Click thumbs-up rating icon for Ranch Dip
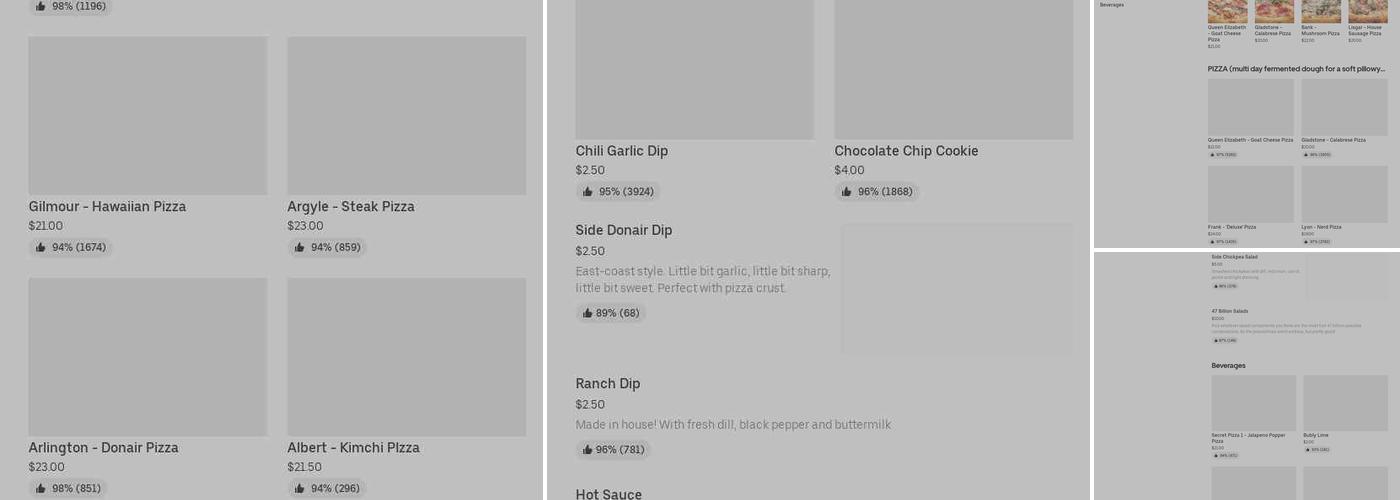 [x=588, y=450]
